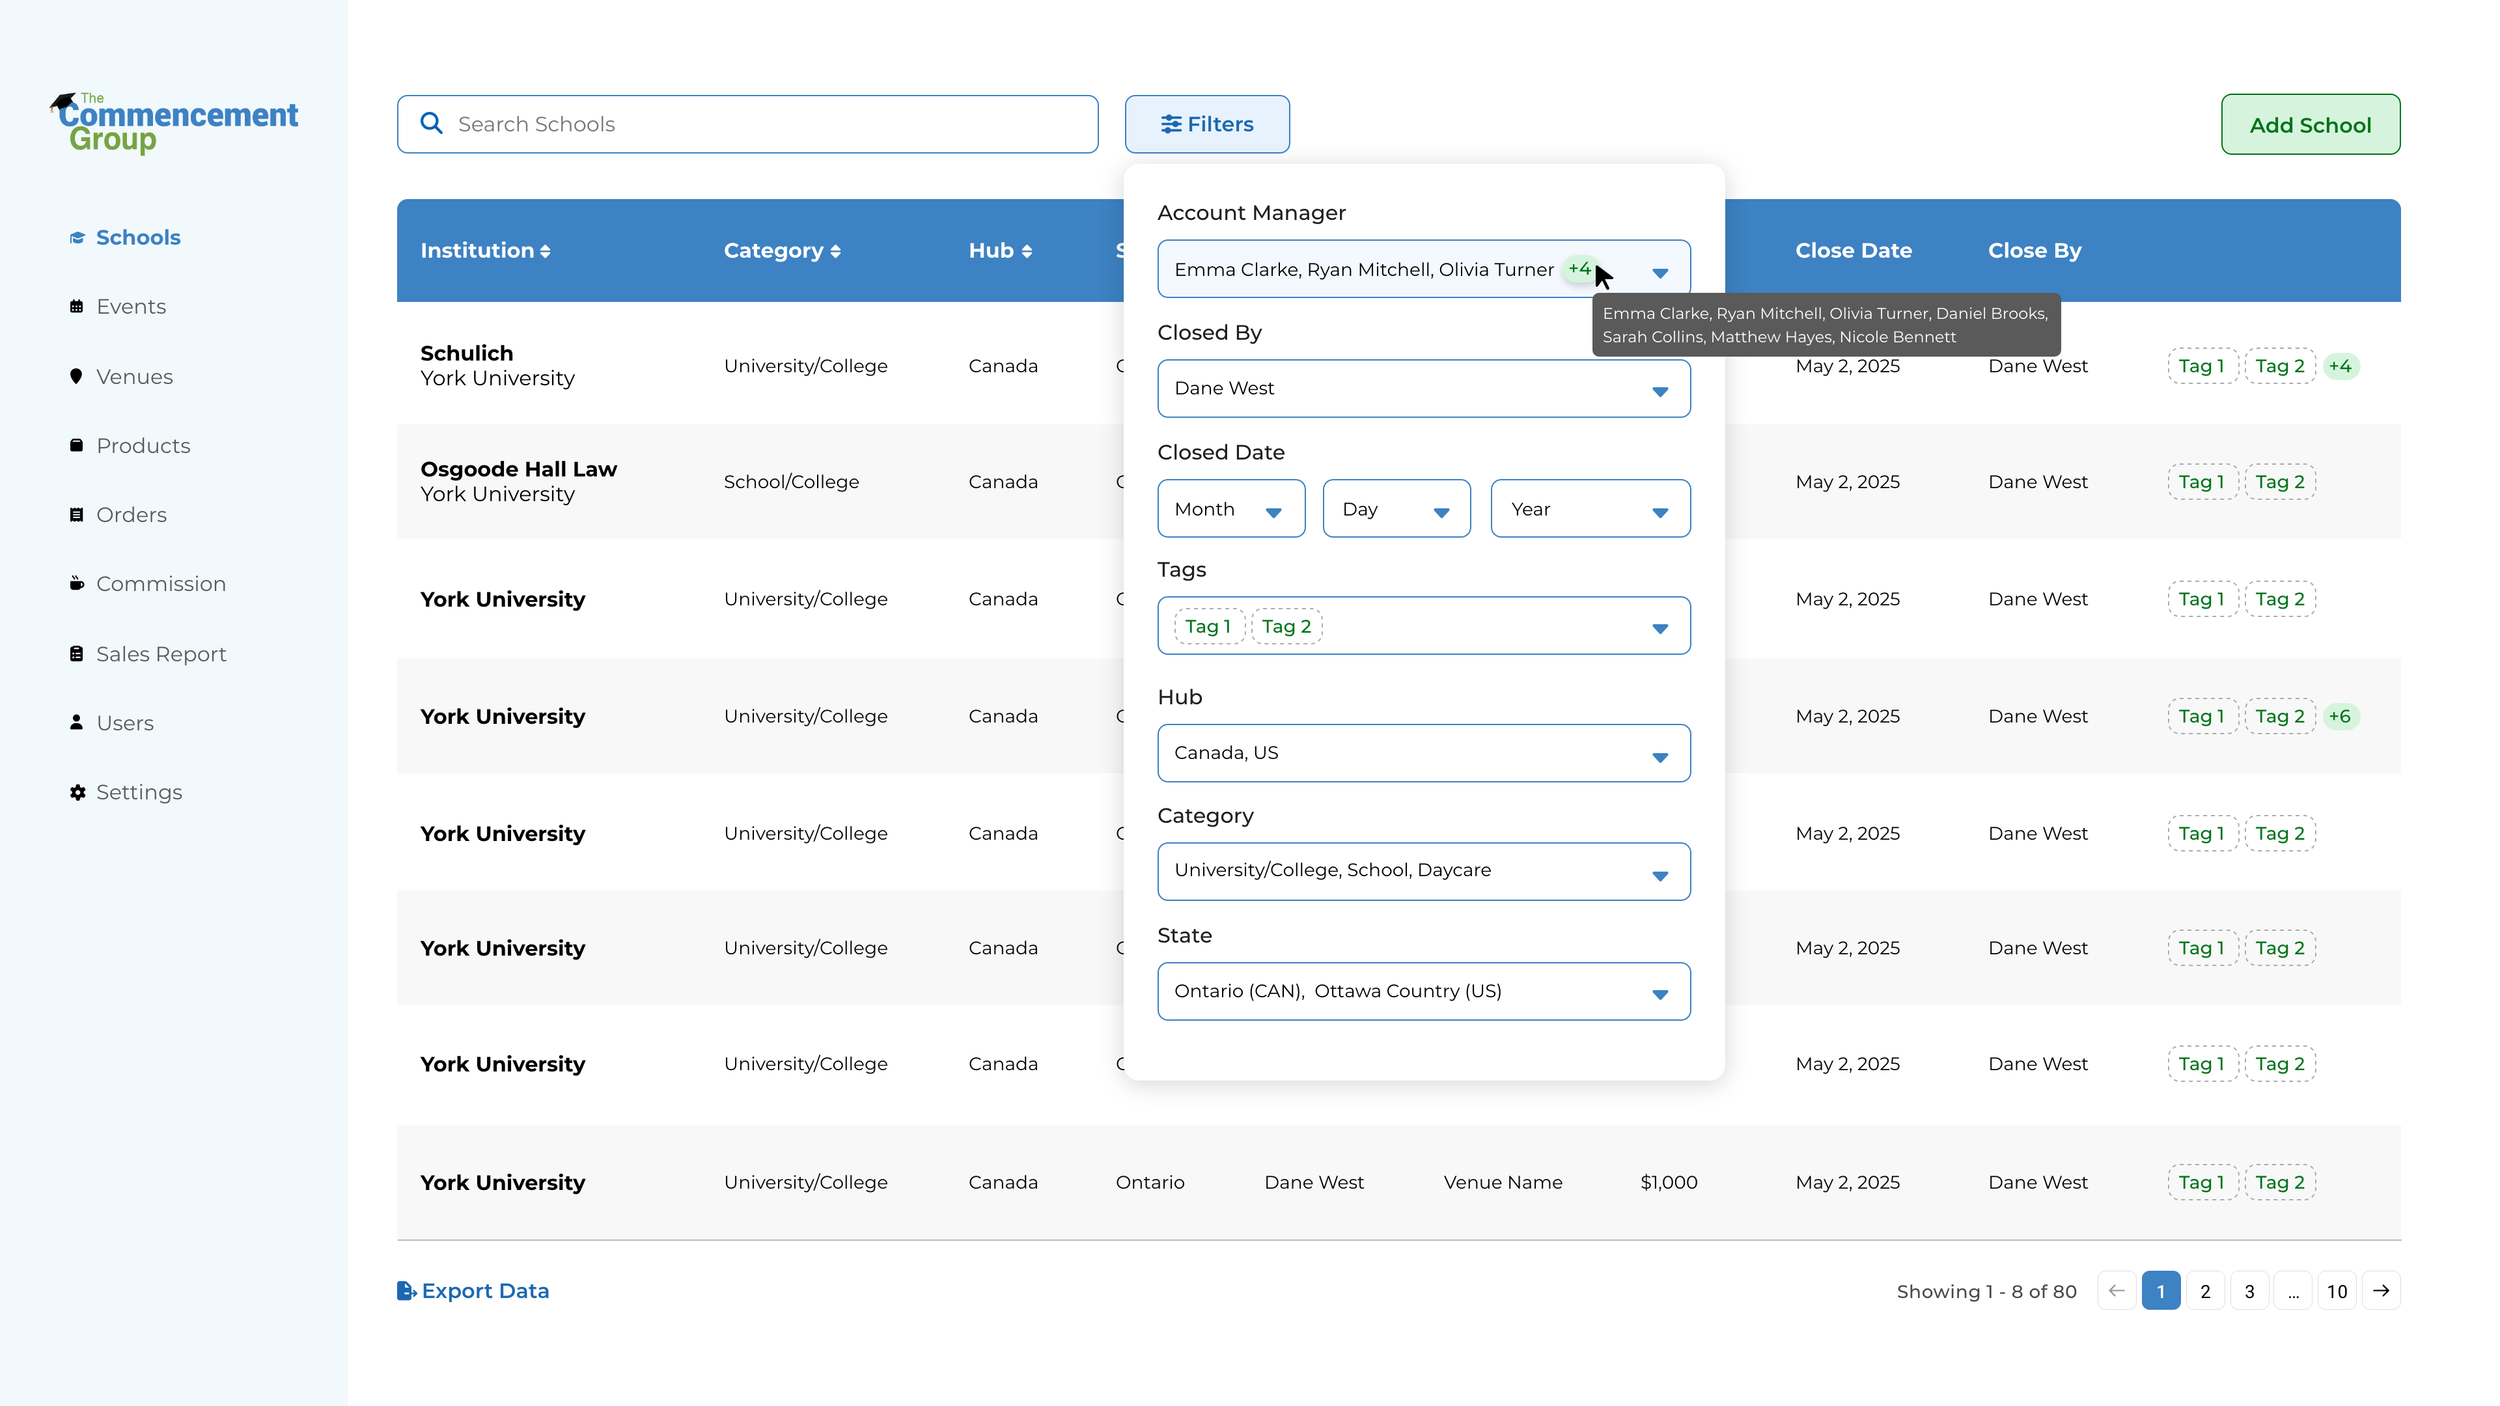Click the magnifier icon in search bar

tap(431, 123)
